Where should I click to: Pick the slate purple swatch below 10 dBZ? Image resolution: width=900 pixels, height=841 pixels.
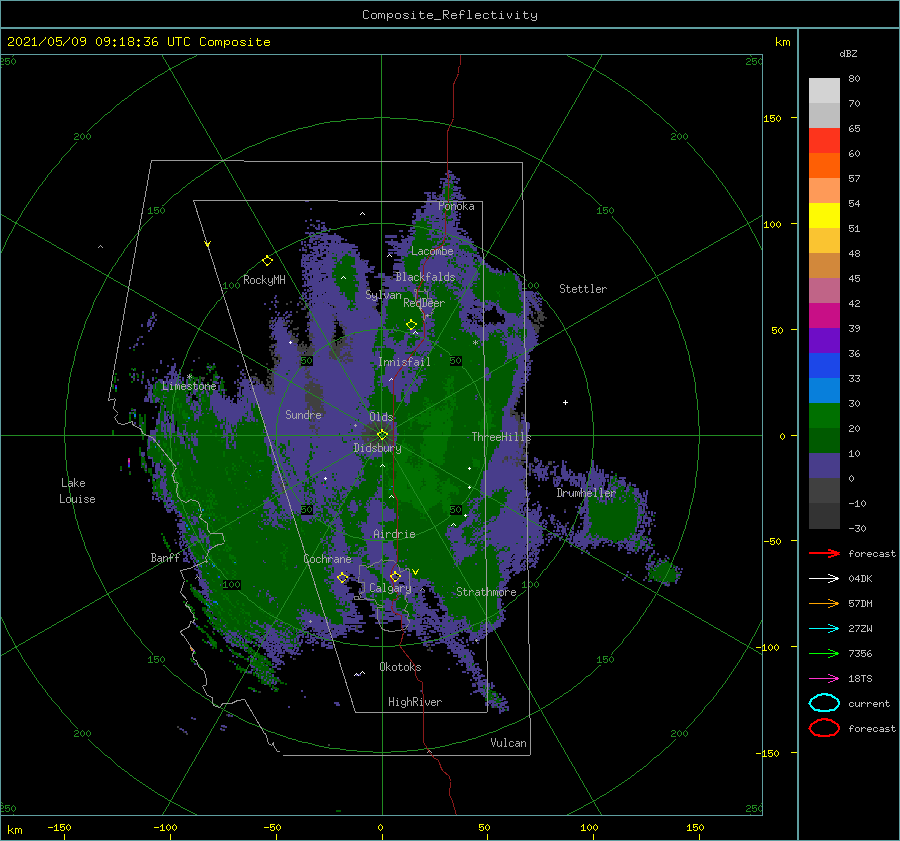click(824, 466)
